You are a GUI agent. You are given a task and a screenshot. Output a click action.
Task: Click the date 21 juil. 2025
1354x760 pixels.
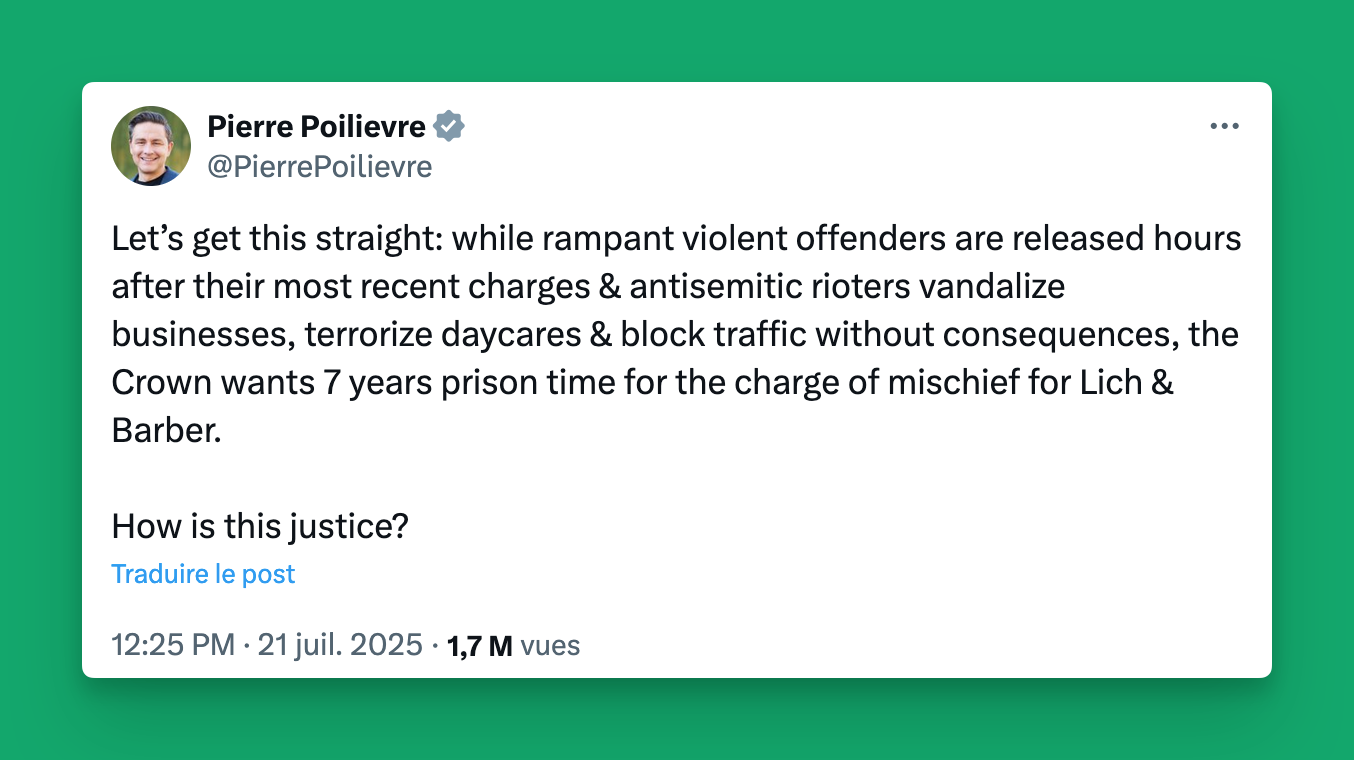point(340,645)
